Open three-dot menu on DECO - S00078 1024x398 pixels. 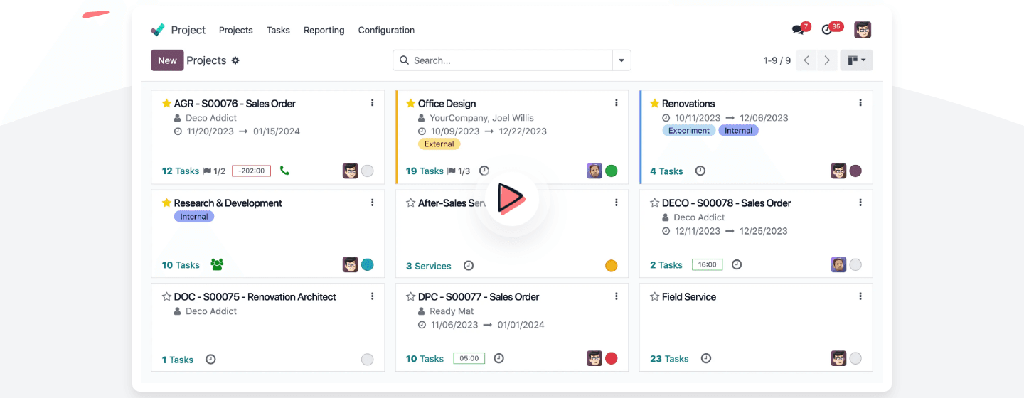tap(860, 202)
